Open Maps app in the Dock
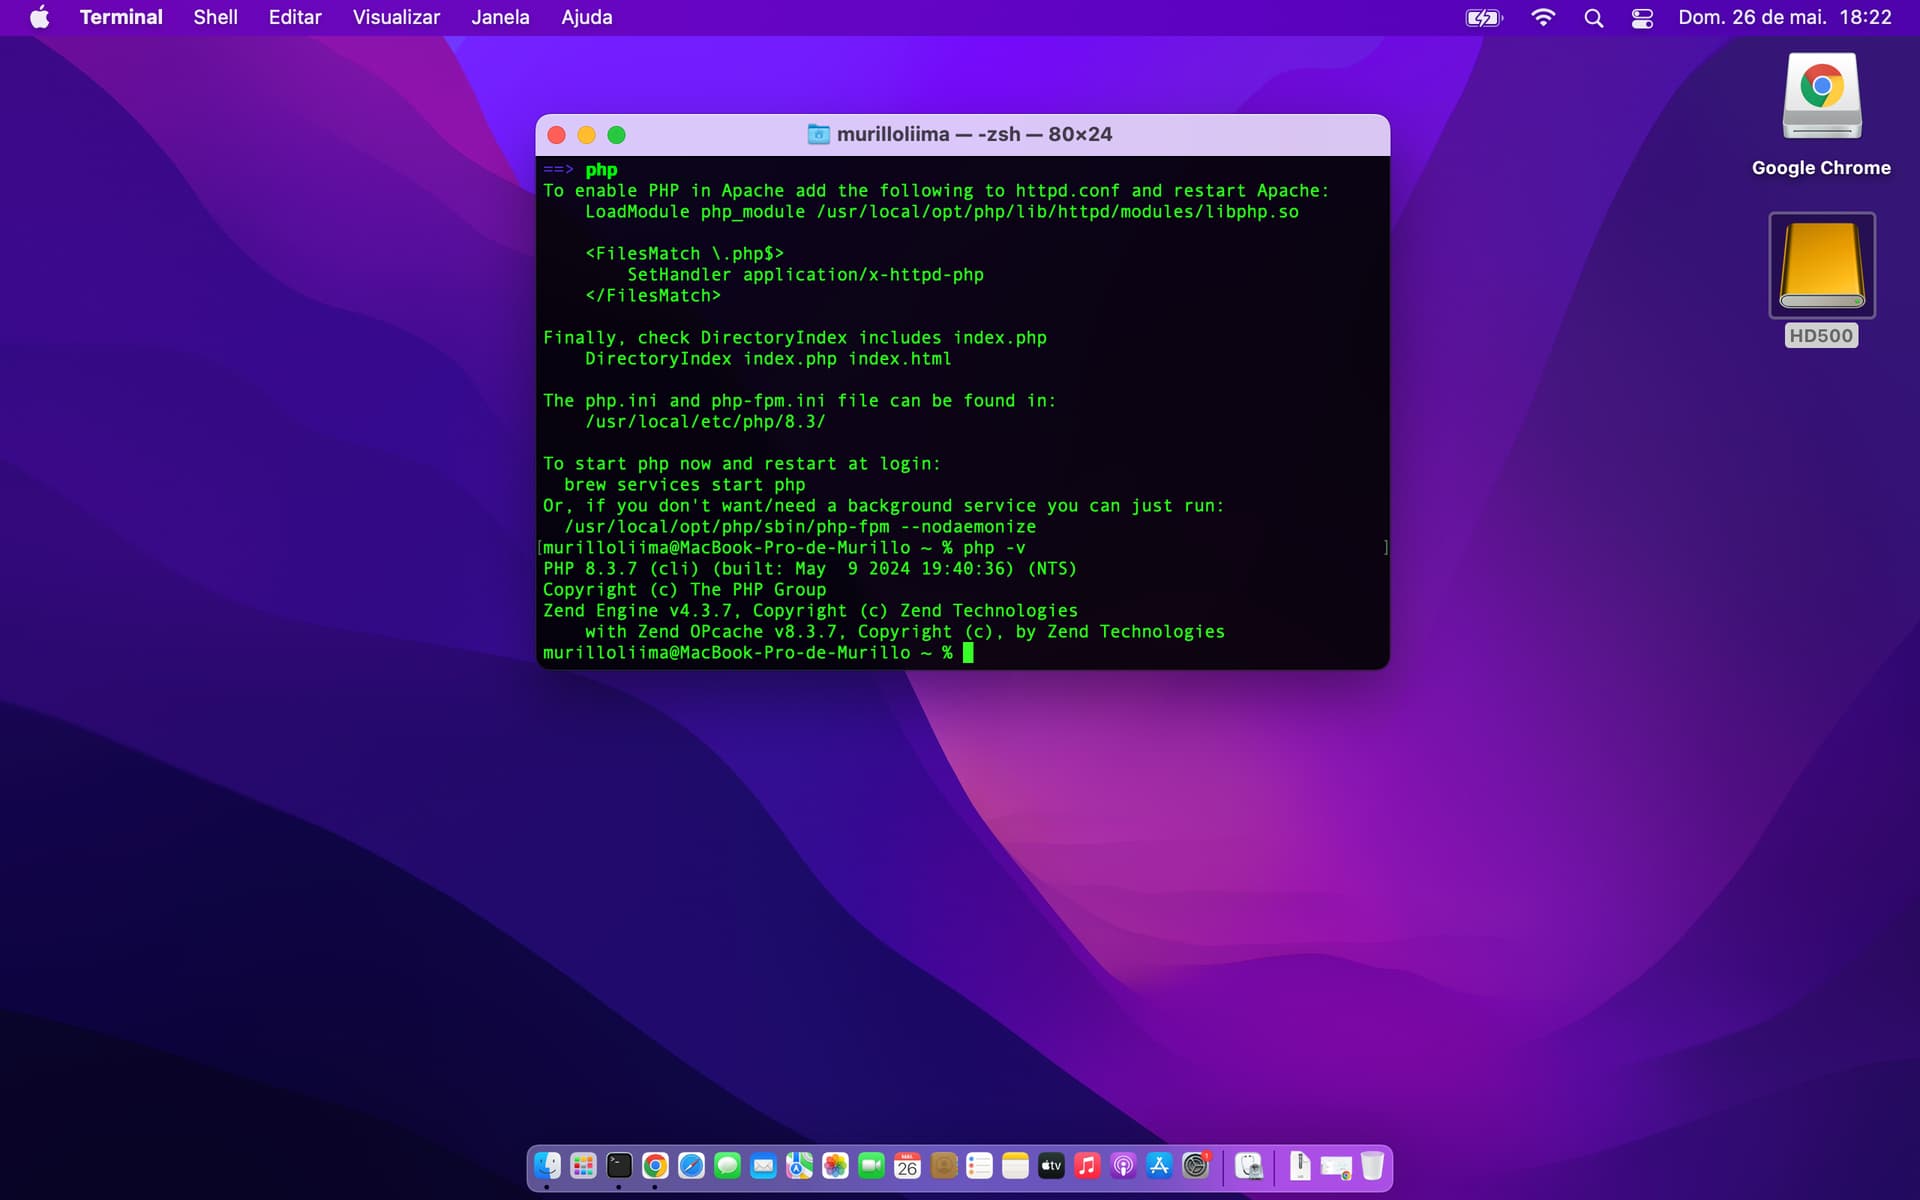This screenshot has width=1920, height=1200. click(x=799, y=1166)
